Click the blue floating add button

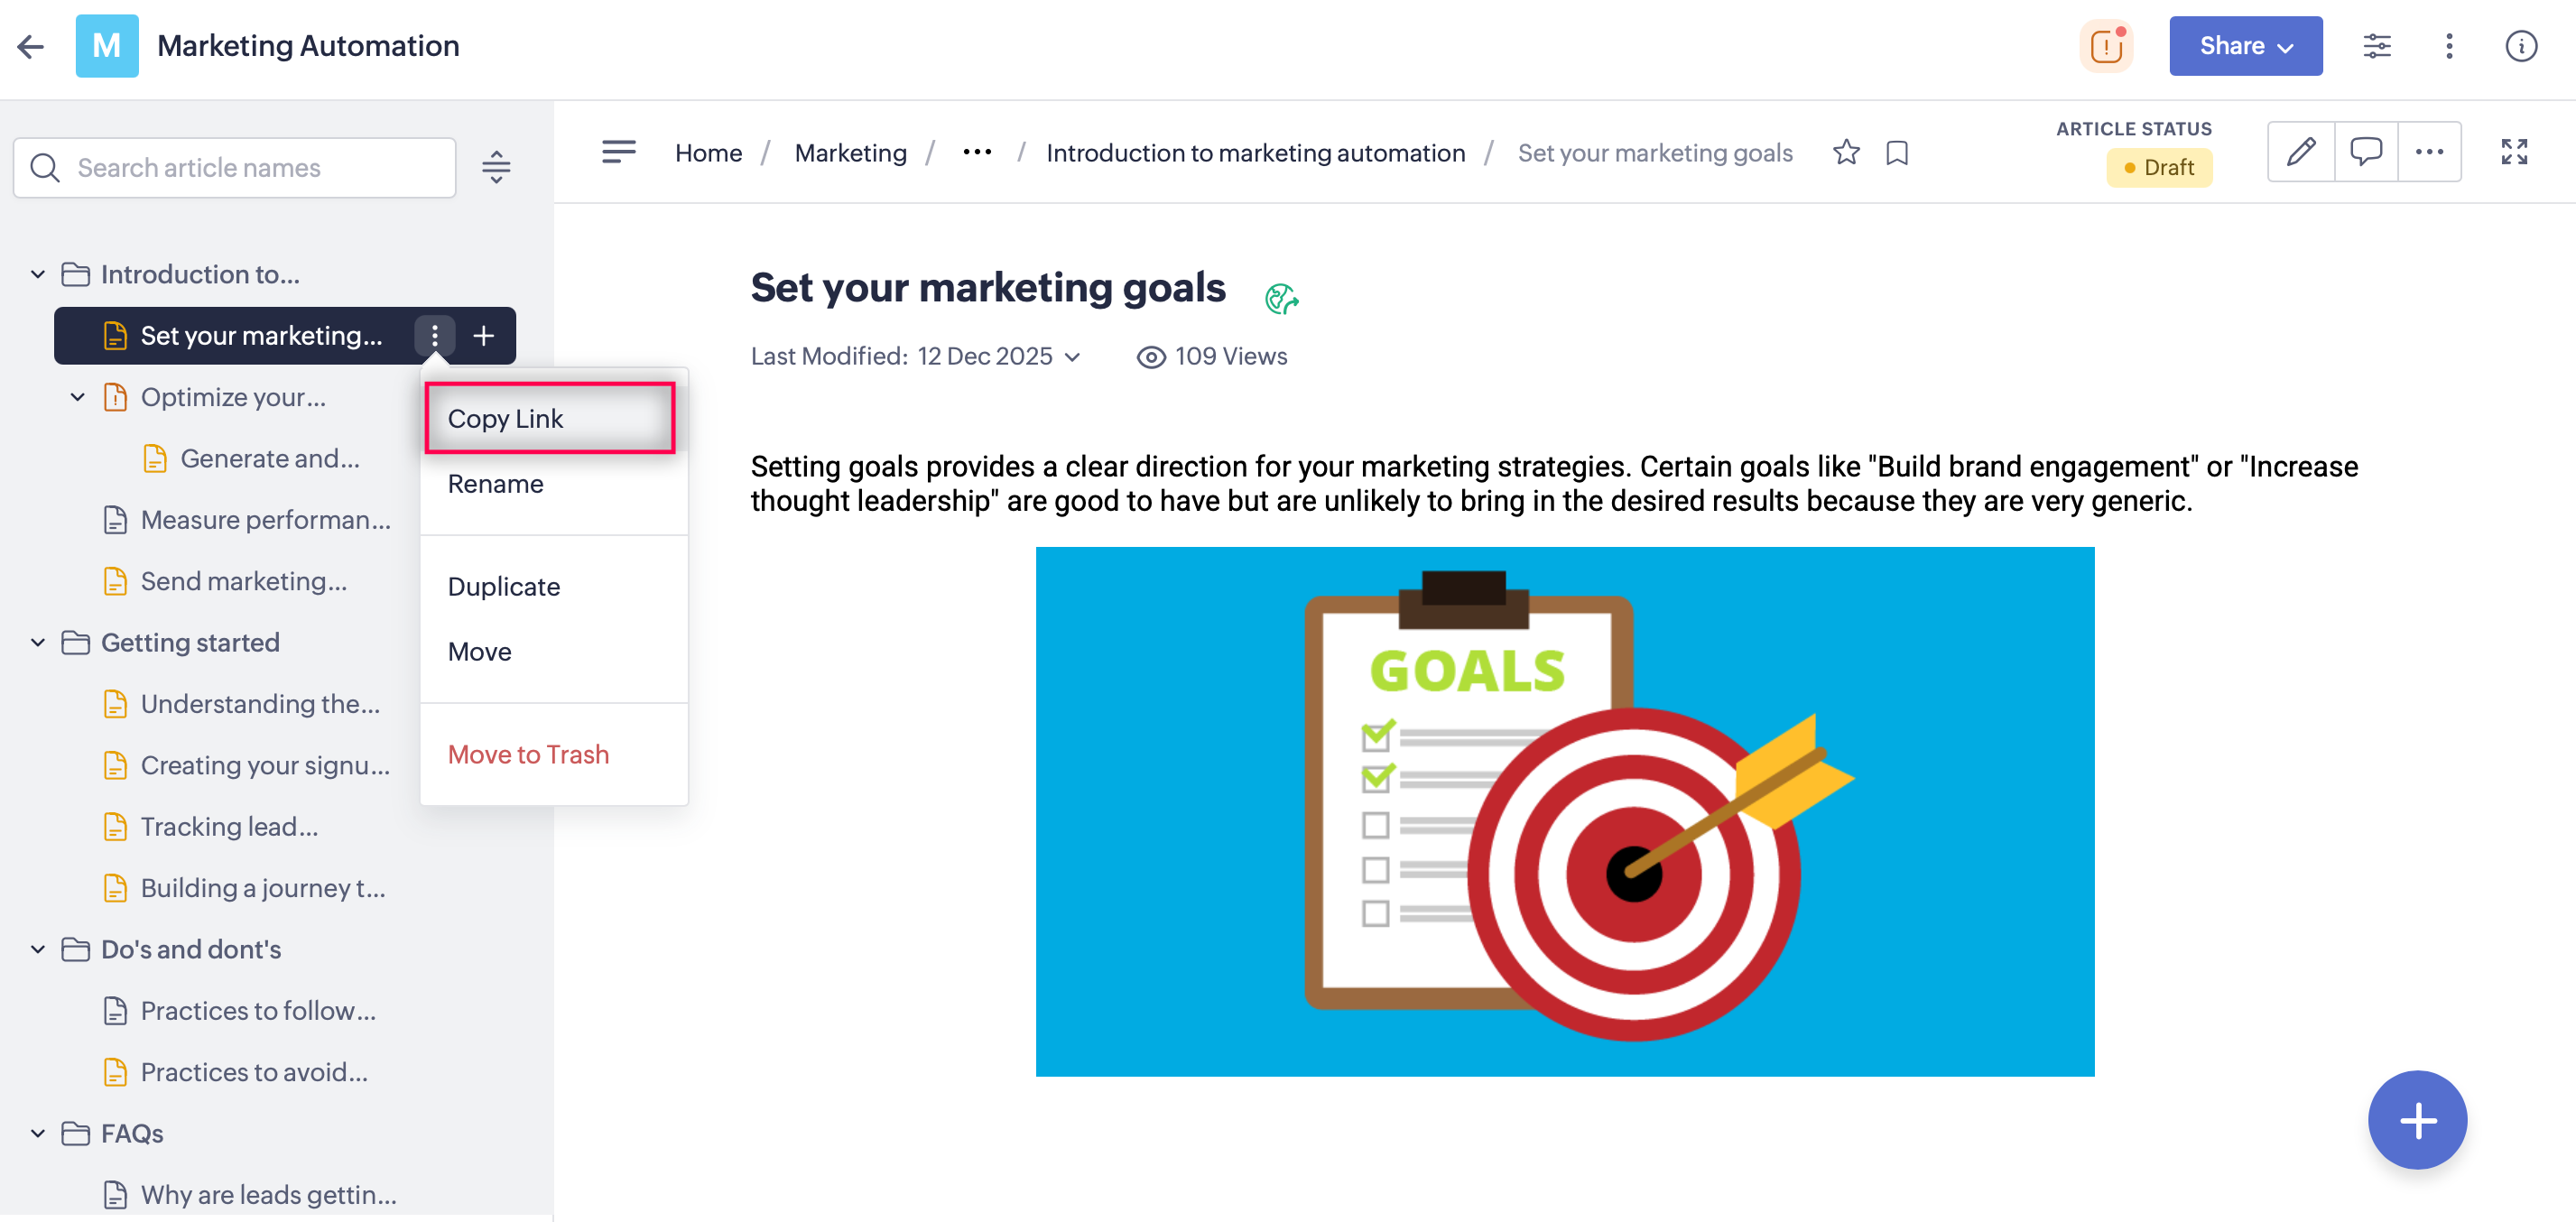[2416, 1119]
